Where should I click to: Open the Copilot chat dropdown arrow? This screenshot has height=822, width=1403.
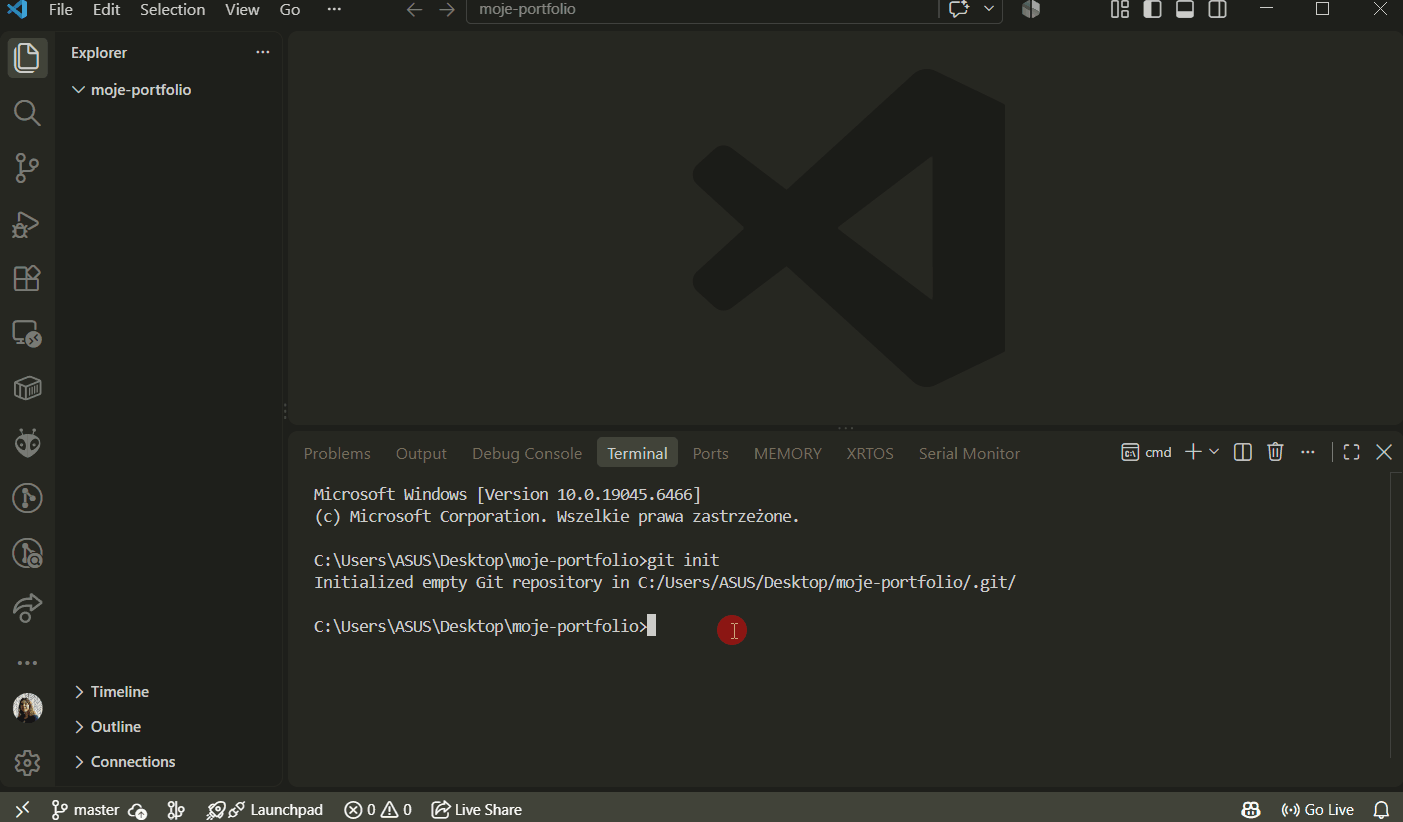989,10
